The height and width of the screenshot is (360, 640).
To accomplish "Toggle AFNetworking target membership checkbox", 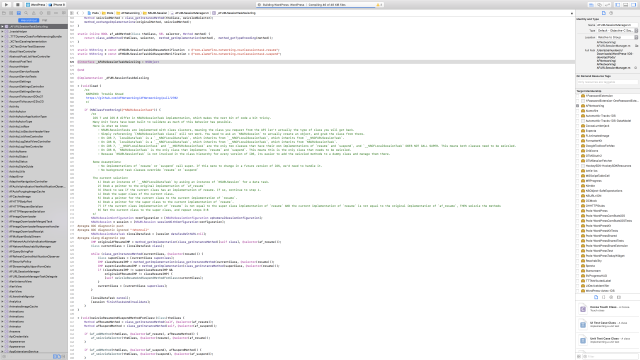I will tap(578, 106).
